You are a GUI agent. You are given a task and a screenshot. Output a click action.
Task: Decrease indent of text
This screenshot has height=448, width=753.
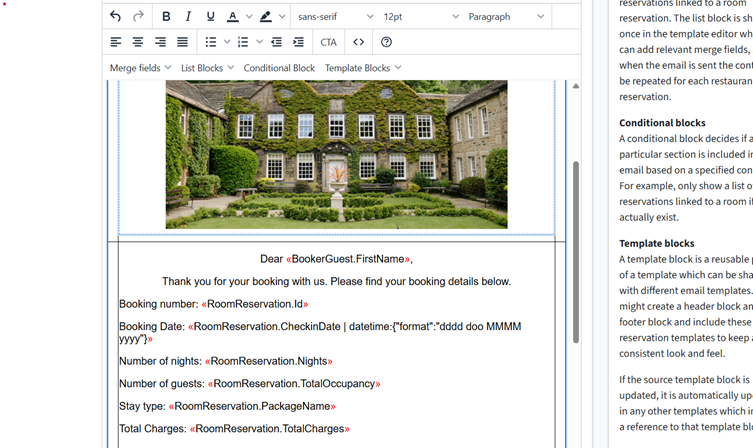click(x=277, y=42)
